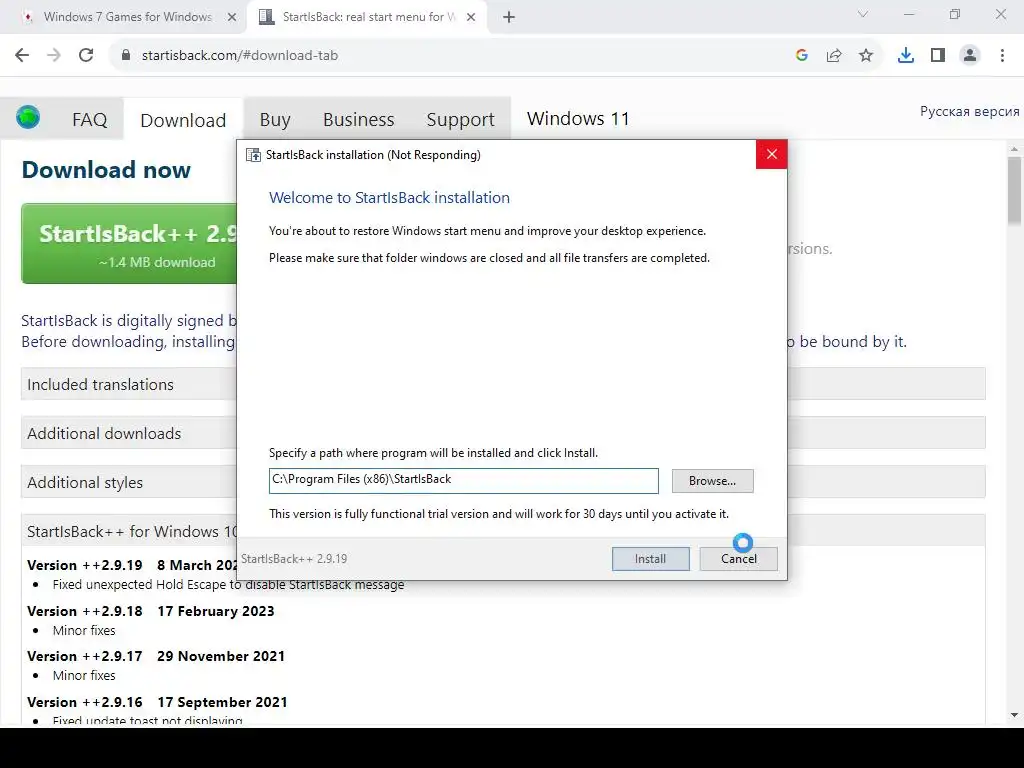Image resolution: width=1024 pixels, height=768 pixels.
Task: Click the address bar URL
Action: click(x=240, y=56)
